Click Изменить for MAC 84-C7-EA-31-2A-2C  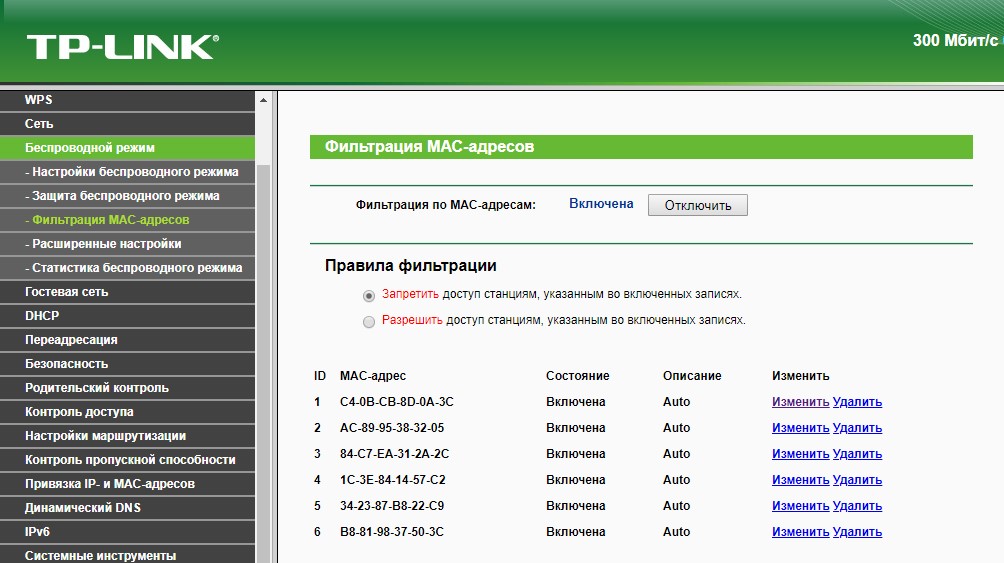[800, 453]
